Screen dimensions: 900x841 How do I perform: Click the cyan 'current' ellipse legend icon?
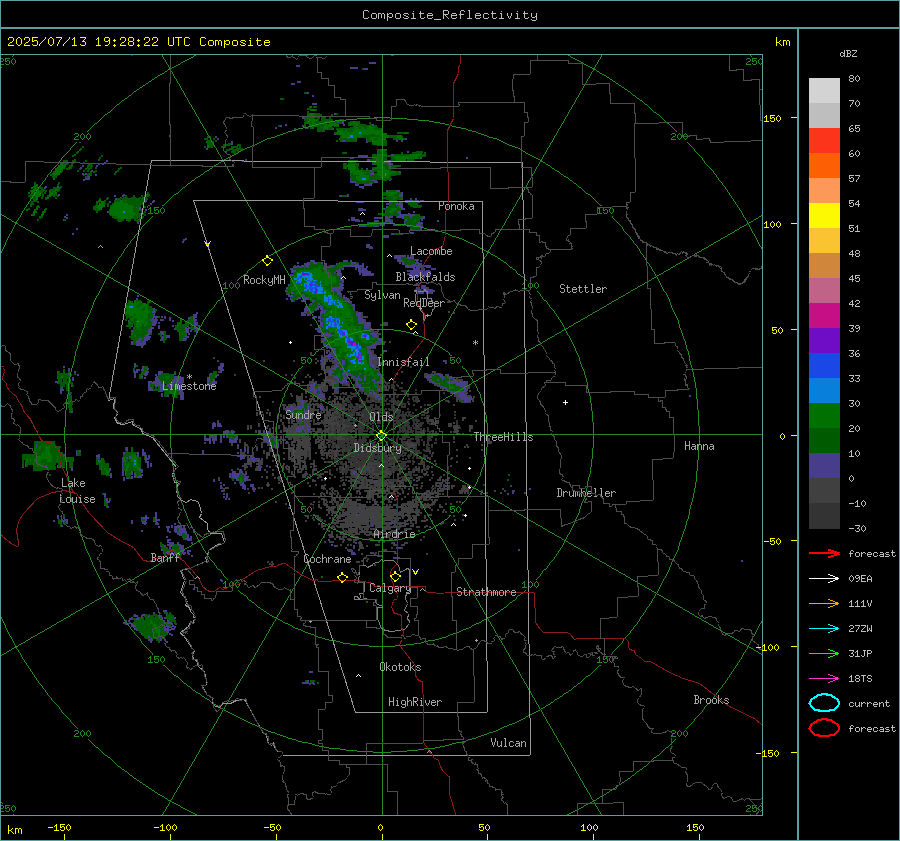pos(824,703)
